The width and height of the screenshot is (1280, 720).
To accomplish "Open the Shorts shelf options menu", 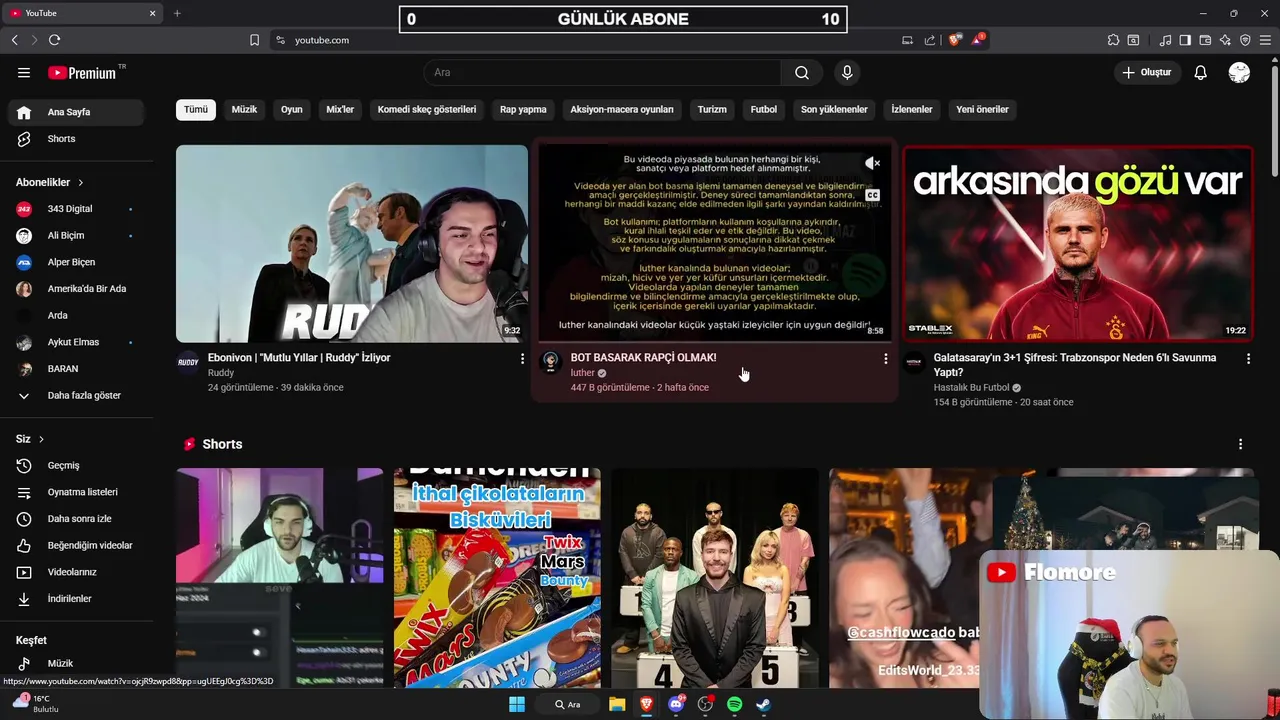I will 1240,444.
